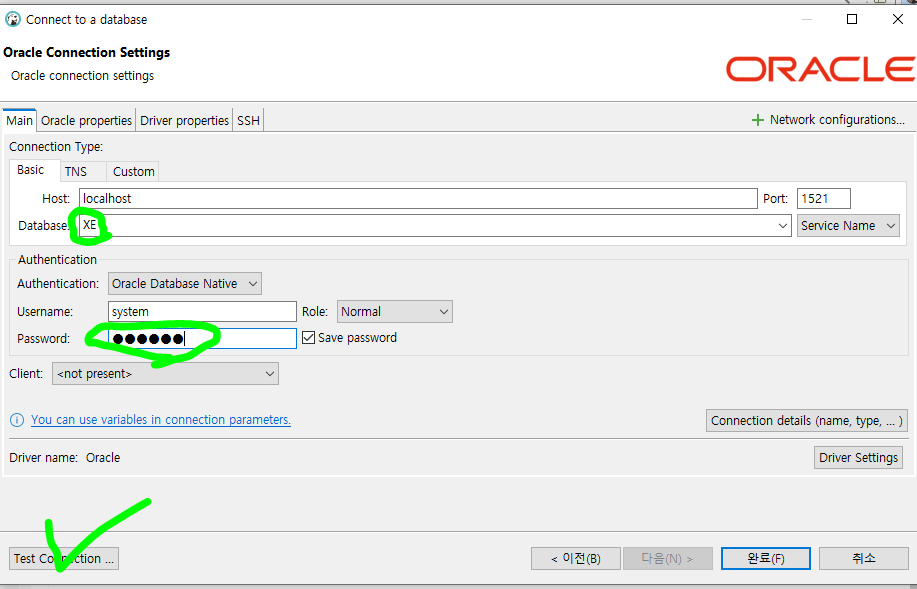
Task: Expand the Authentication method dropdown
Action: tap(185, 284)
